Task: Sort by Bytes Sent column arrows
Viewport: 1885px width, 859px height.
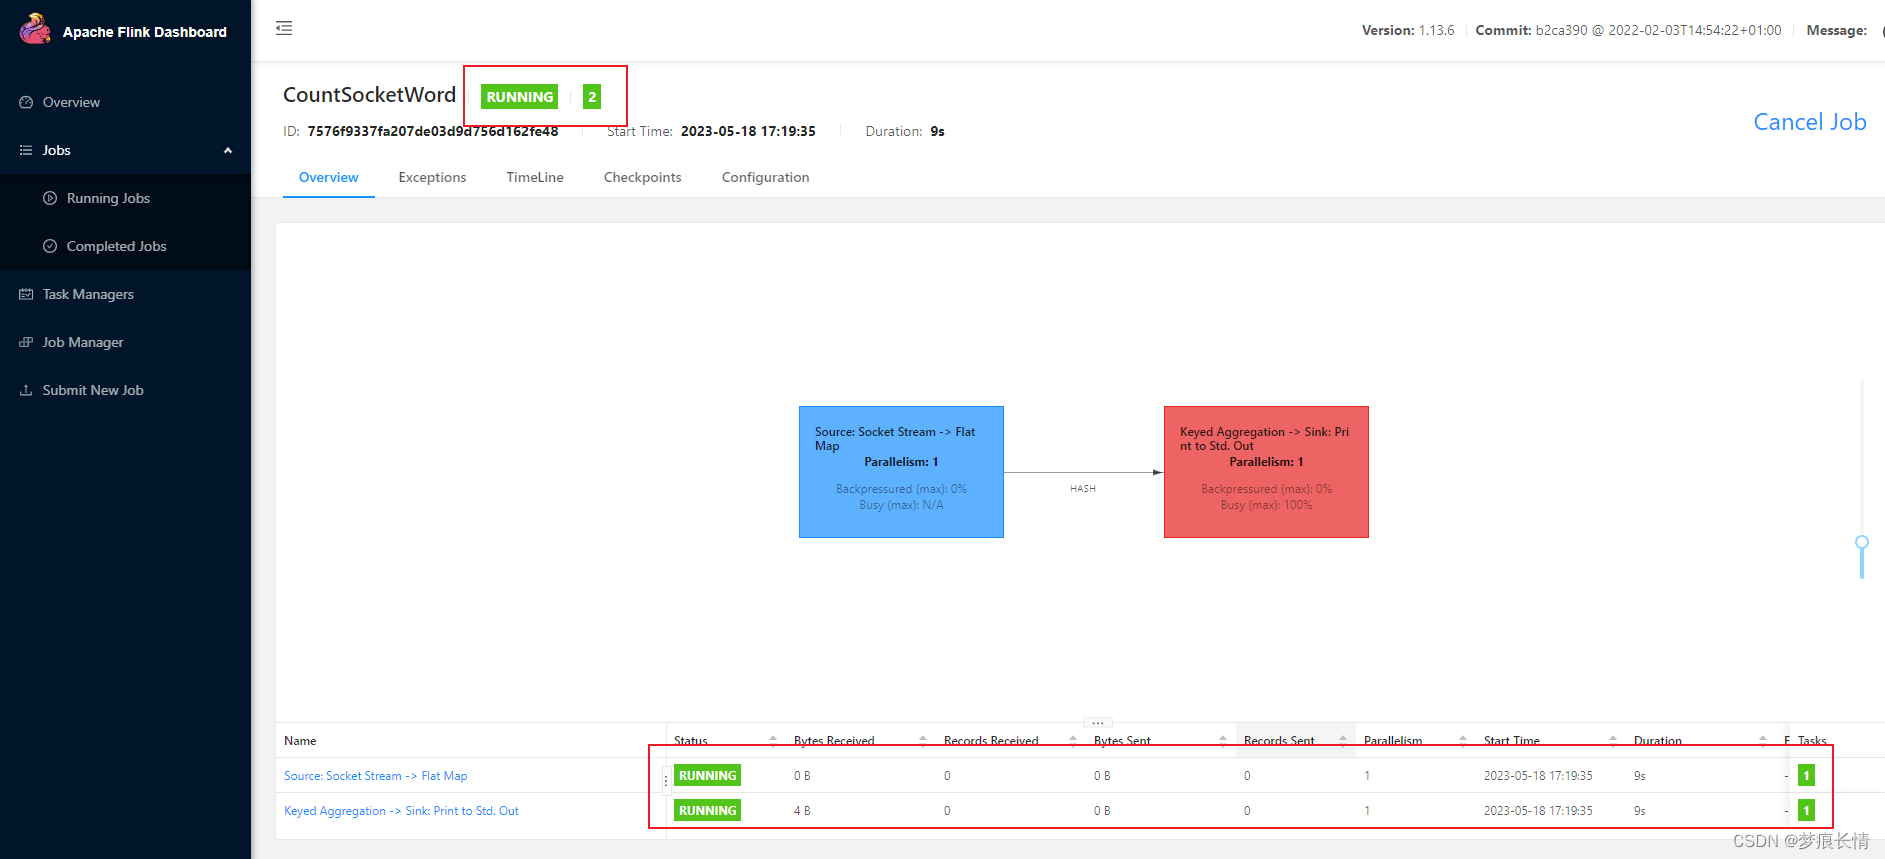Action: (1223, 740)
